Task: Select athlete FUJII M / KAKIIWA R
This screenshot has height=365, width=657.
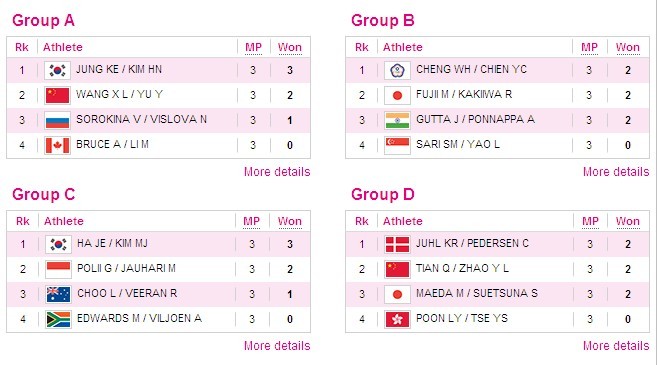Action: point(464,94)
